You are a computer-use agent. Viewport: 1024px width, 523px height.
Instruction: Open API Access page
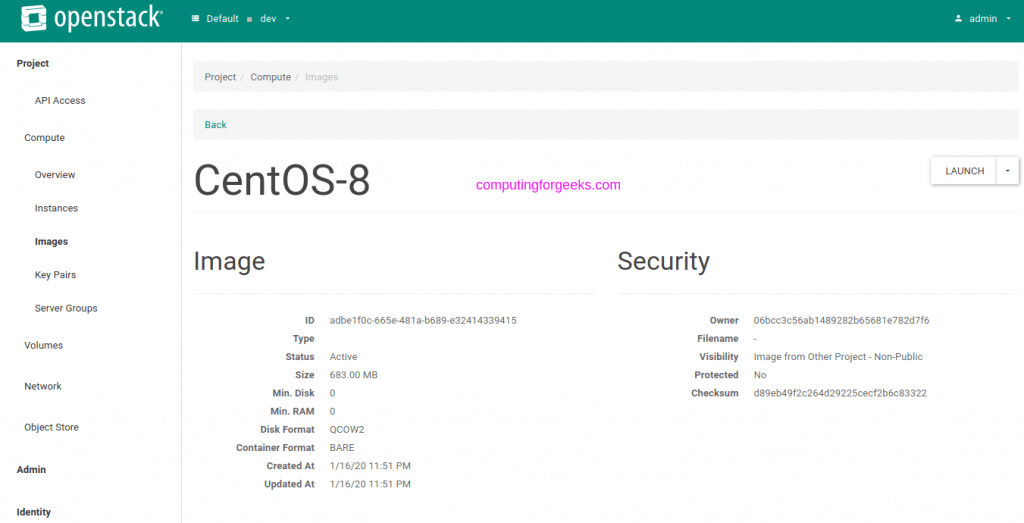[60, 101]
